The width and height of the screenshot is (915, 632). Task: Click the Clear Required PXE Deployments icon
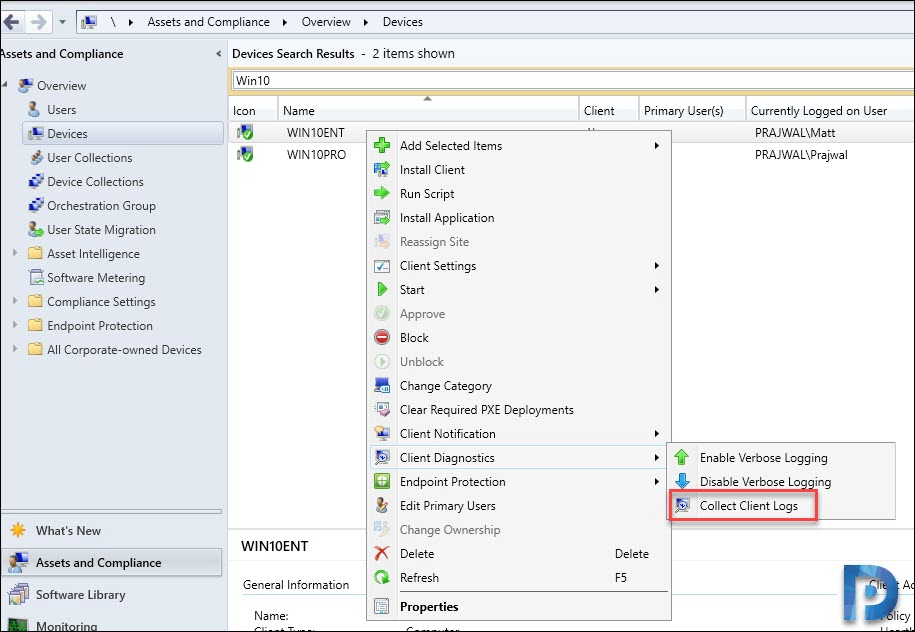pos(382,410)
